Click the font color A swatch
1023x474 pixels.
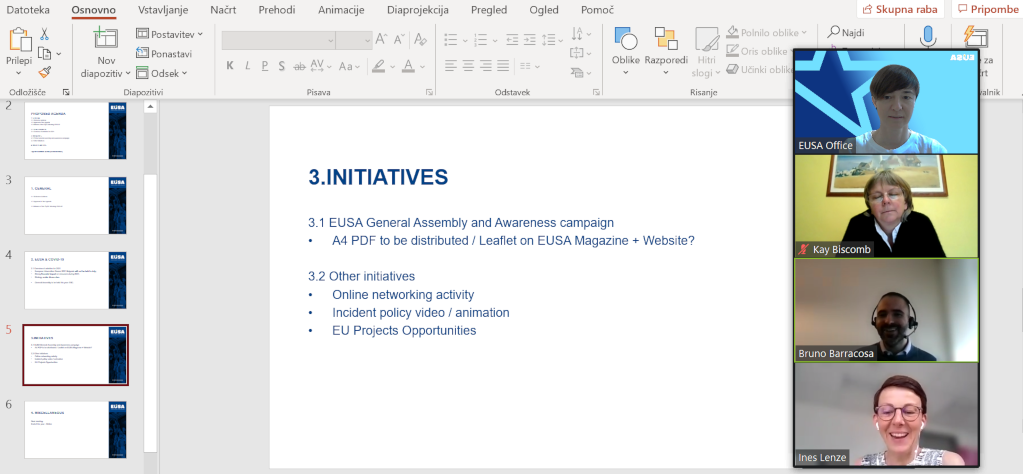tap(407, 66)
